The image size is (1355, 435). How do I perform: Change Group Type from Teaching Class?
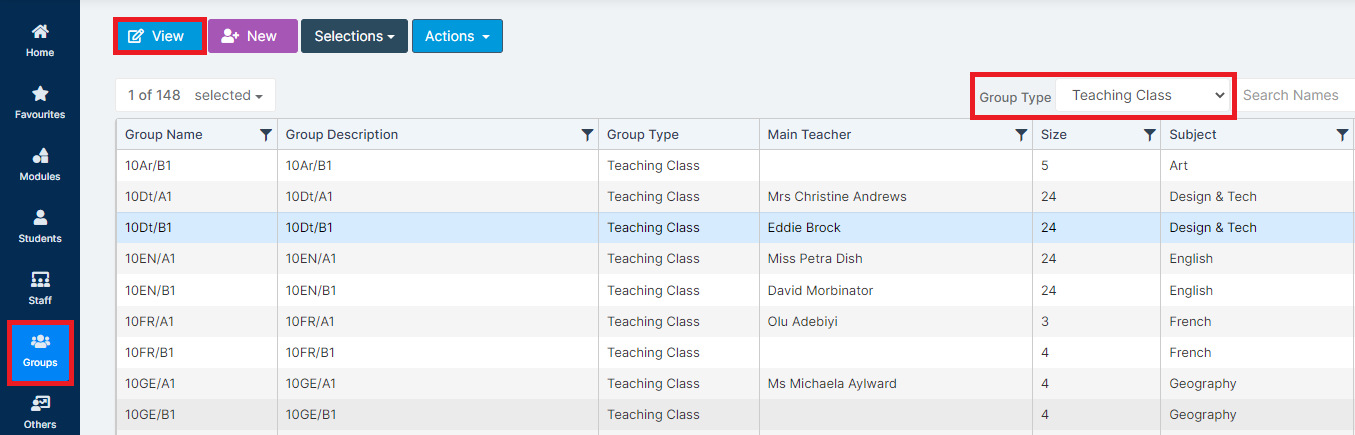(x=1146, y=96)
